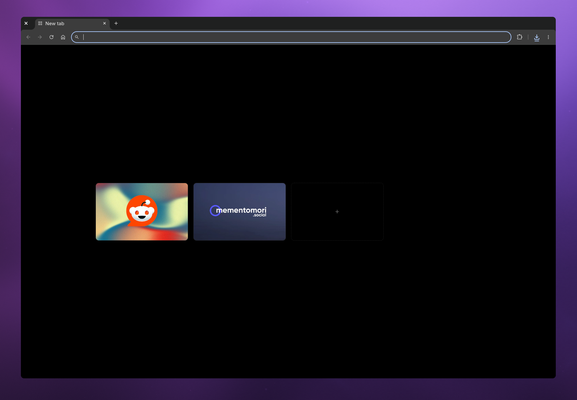Open a new tab with plus button
Image resolution: width=577 pixels, height=400 pixels.
tap(116, 24)
